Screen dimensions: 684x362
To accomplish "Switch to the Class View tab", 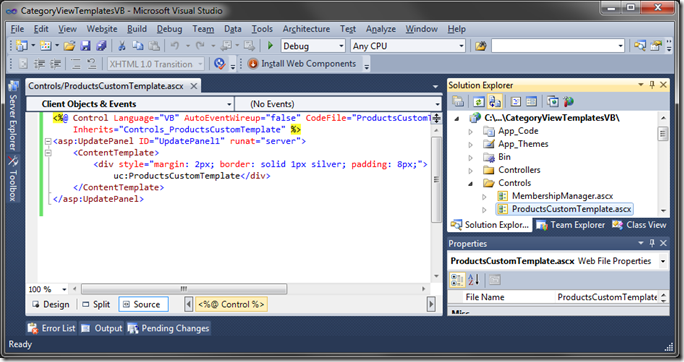I will (640, 225).
